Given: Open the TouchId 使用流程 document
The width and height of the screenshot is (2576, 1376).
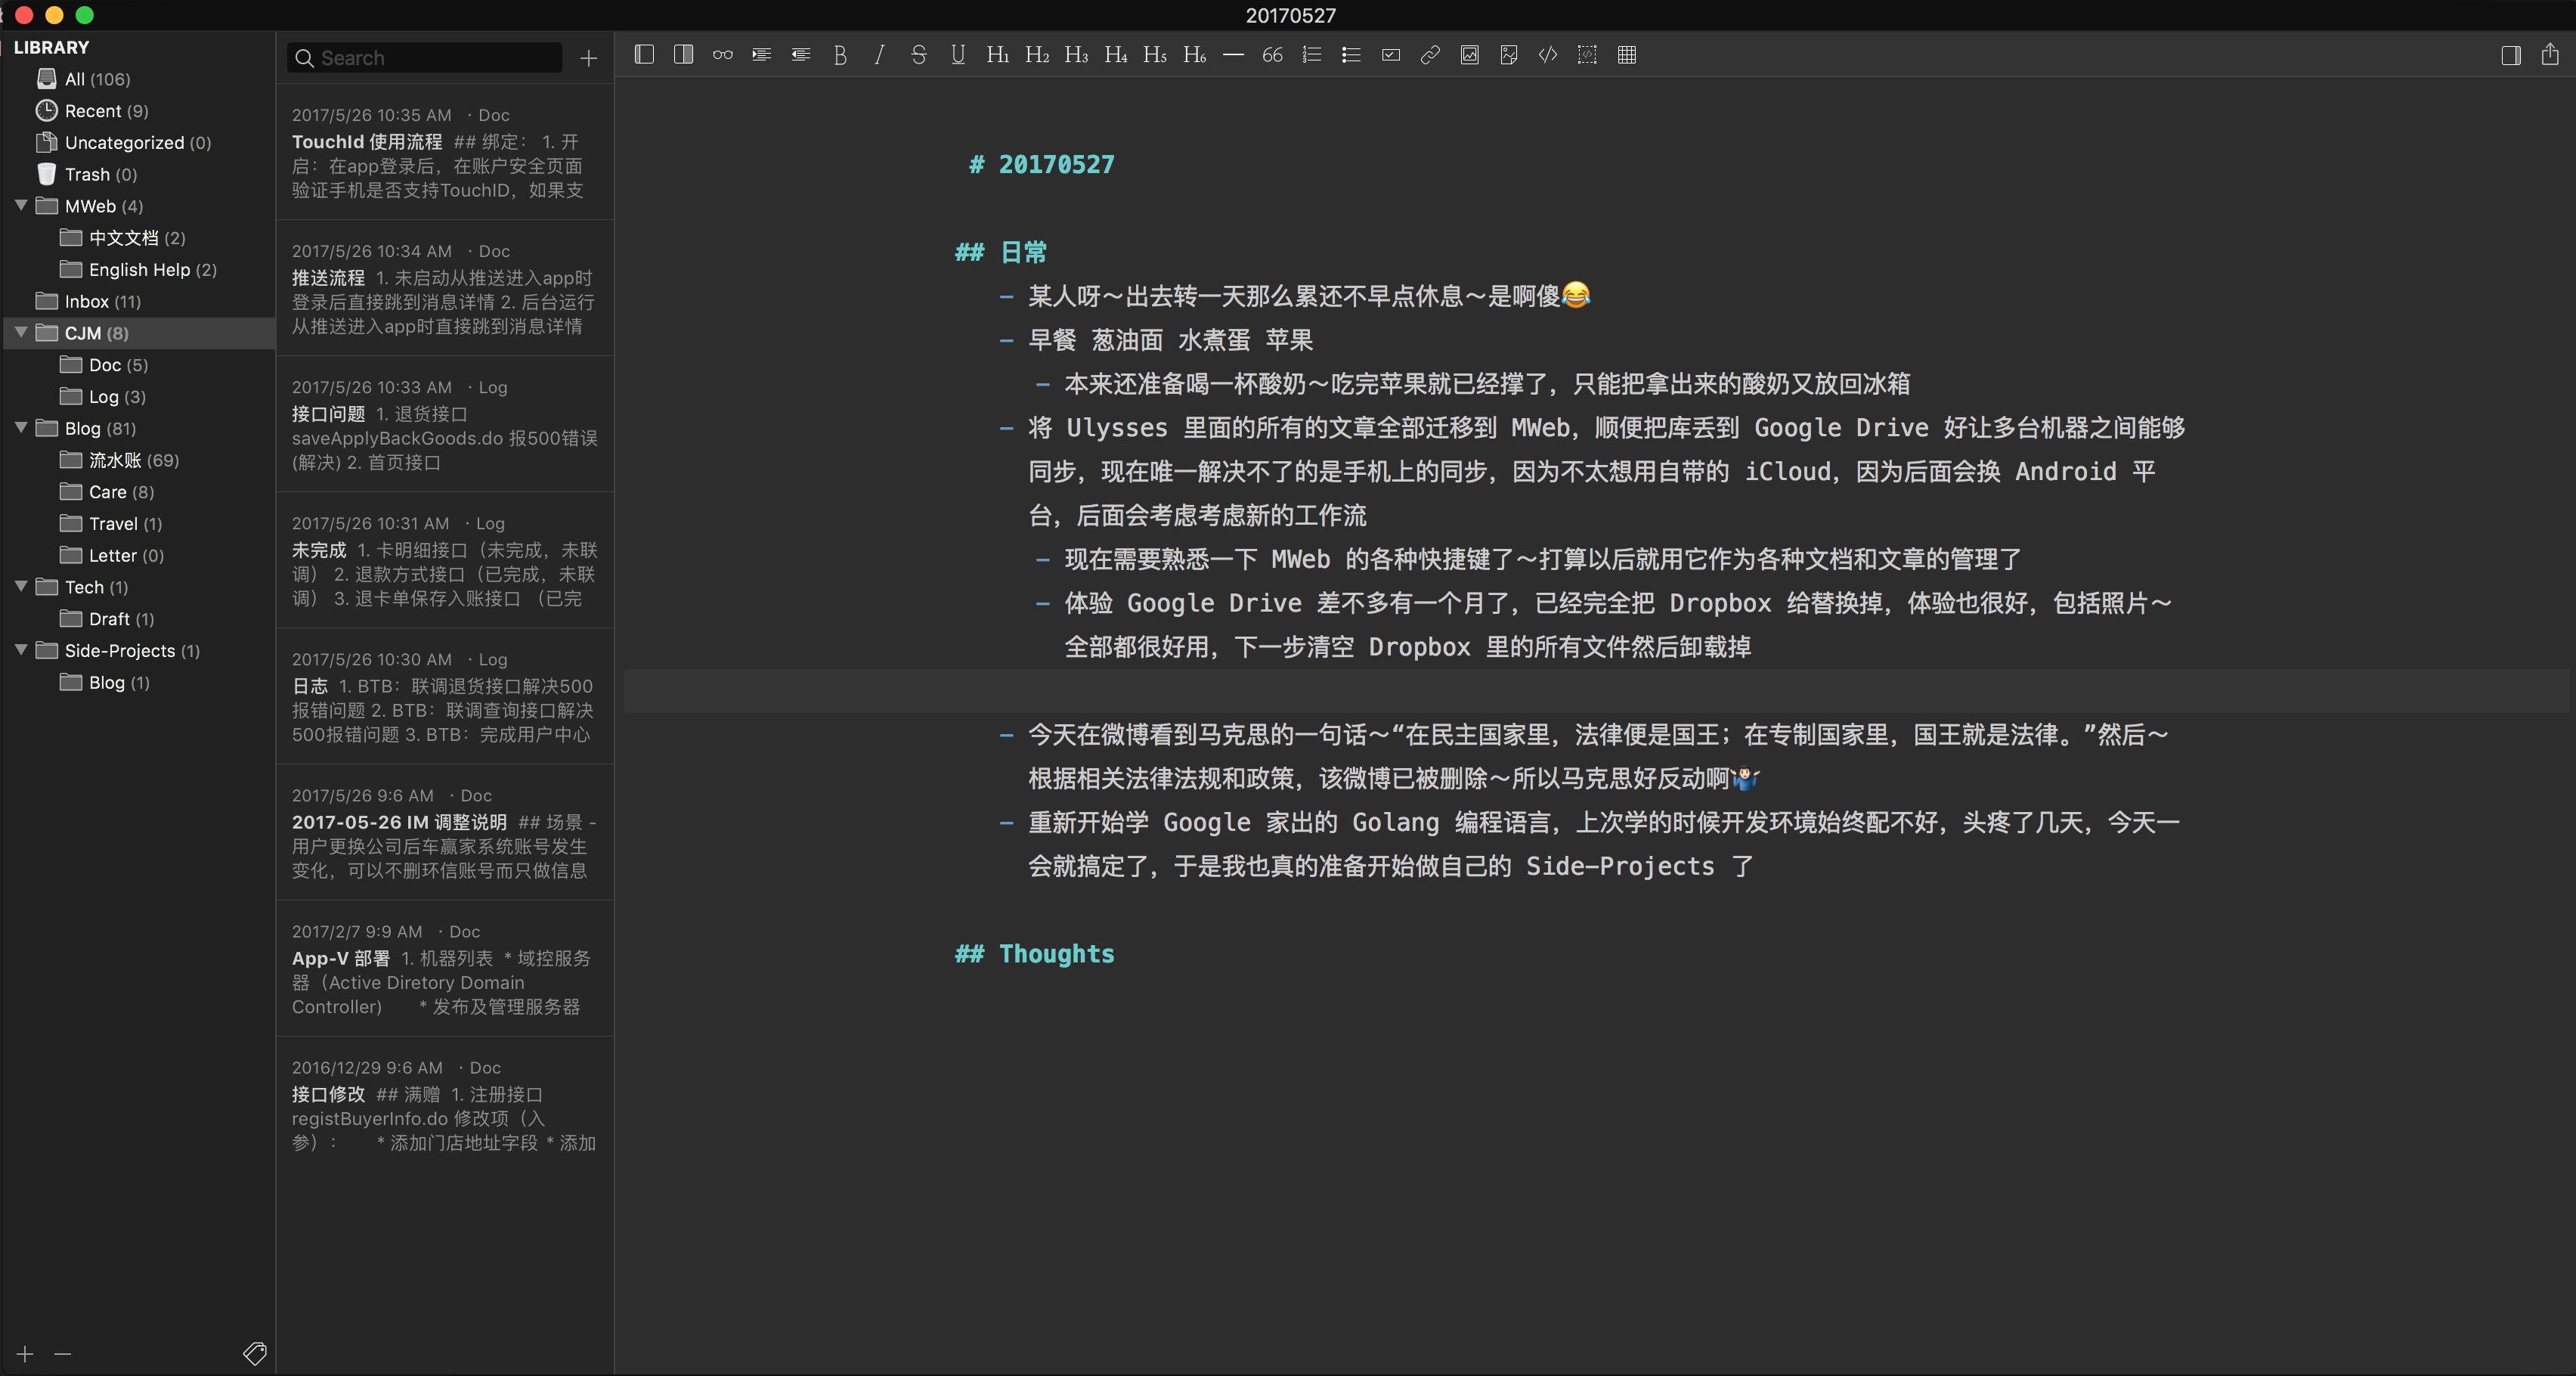Looking at the screenshot, I should (x=444, y=153).
